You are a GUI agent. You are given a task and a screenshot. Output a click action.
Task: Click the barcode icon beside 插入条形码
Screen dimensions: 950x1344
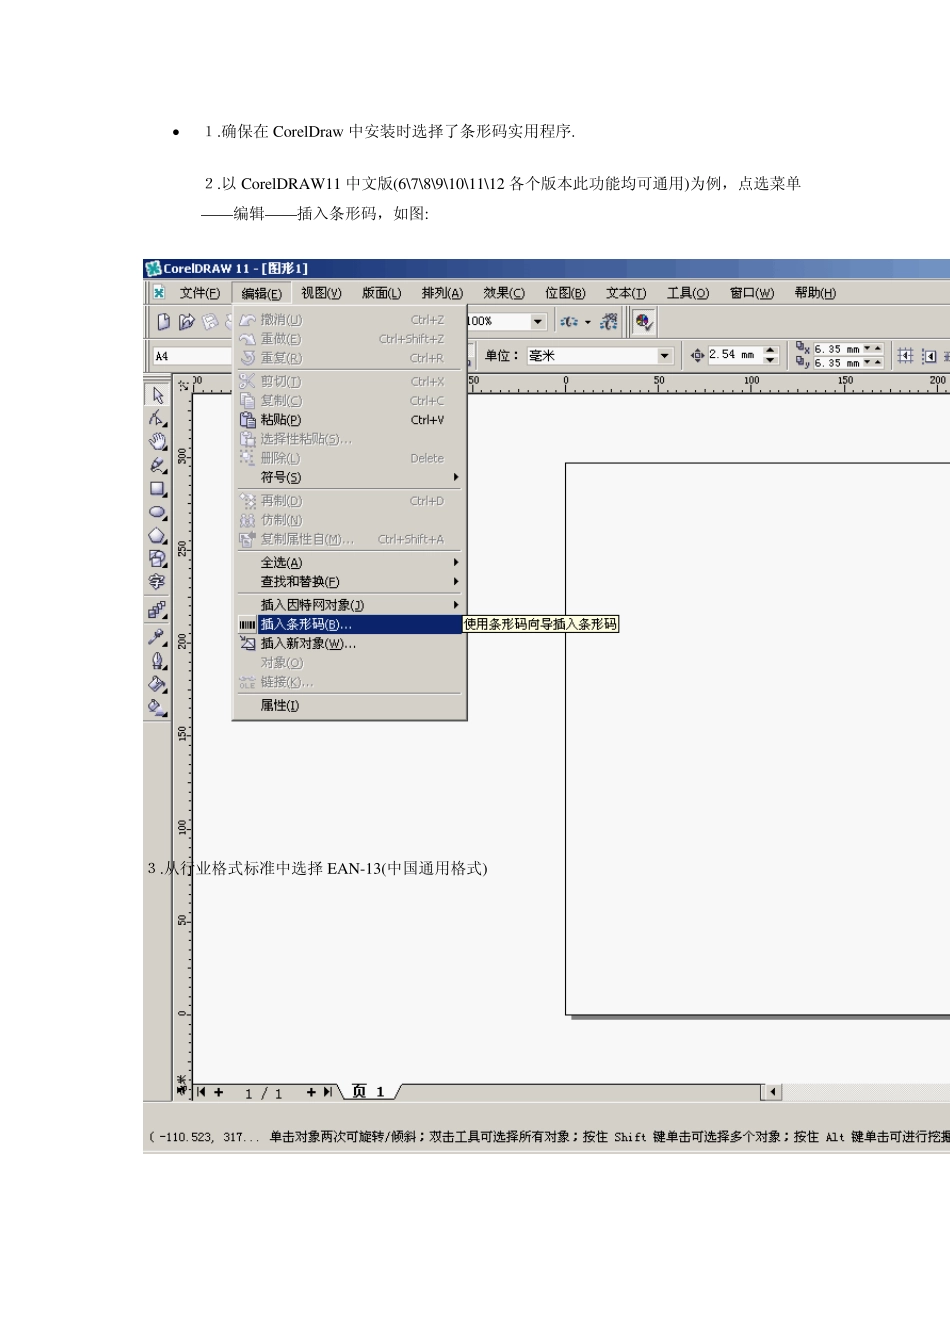(x=247, y=625)
